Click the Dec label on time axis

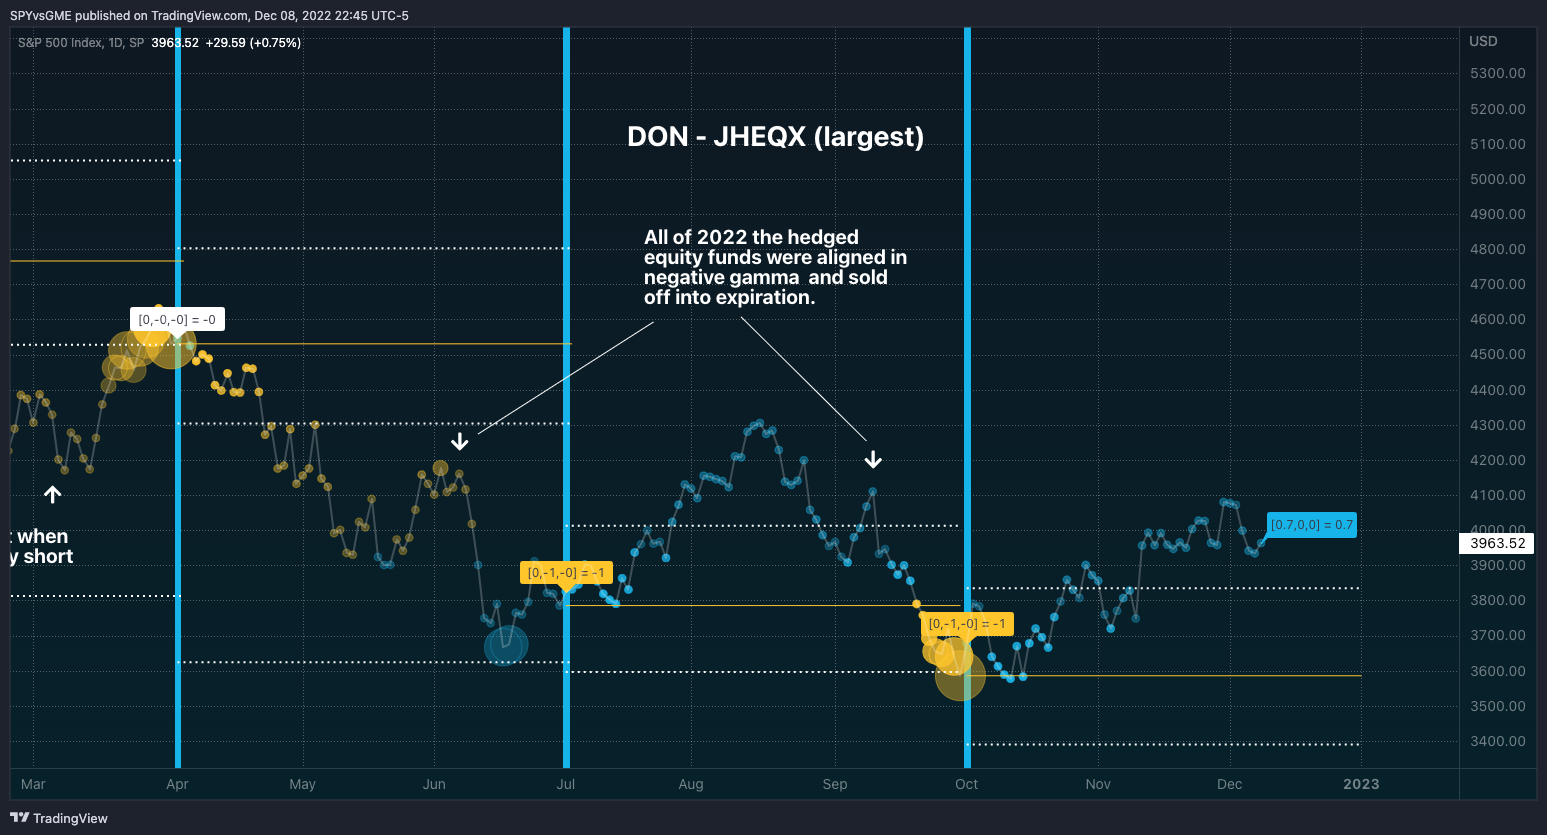click(1230, 784)
